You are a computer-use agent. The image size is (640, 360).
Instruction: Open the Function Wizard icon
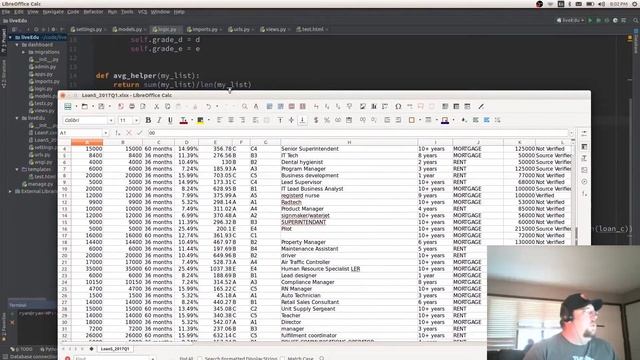point(118,133)
